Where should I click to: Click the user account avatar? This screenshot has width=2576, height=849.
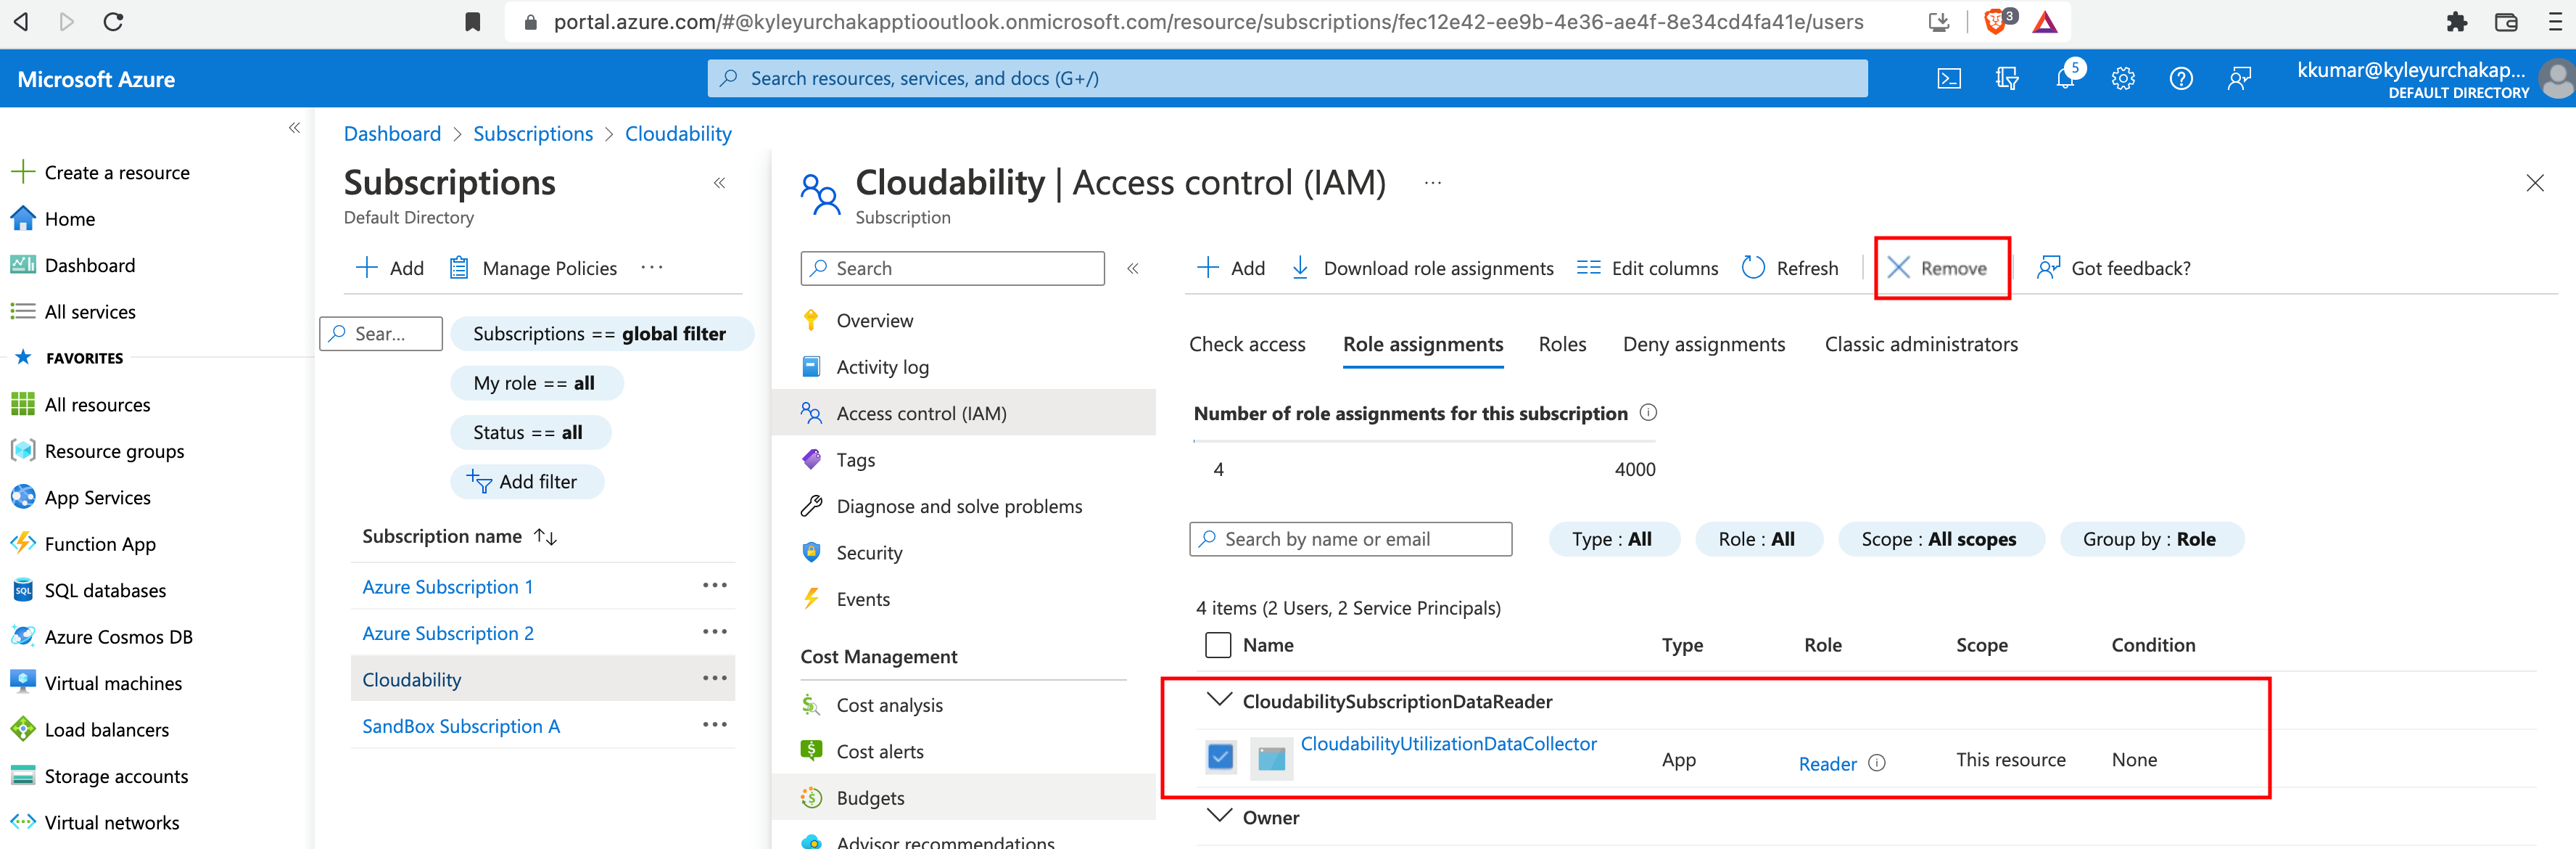pos(2558,79)
